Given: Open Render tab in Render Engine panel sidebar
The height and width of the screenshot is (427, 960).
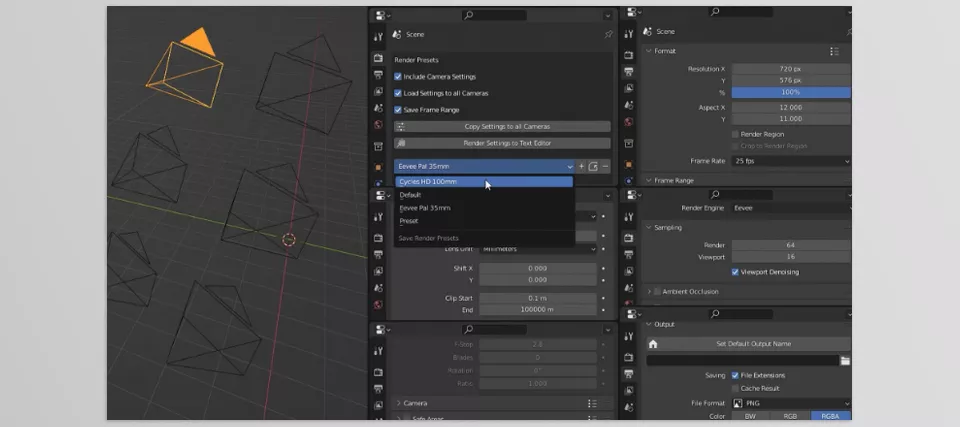Looking at the screenshot, I should (629, 238).
